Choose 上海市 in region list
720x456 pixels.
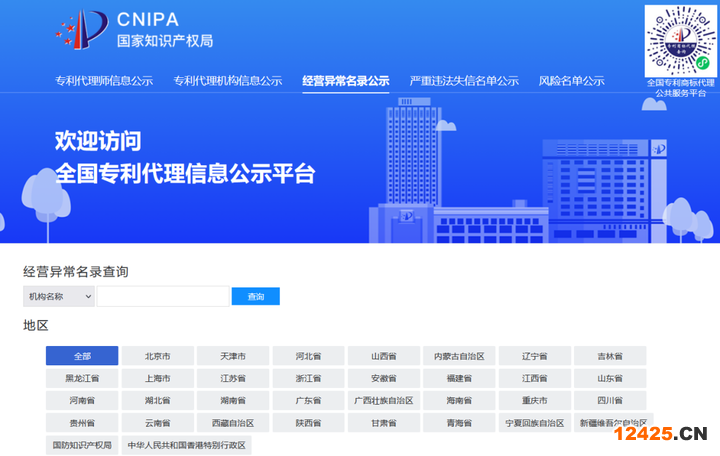click(157, 379)
